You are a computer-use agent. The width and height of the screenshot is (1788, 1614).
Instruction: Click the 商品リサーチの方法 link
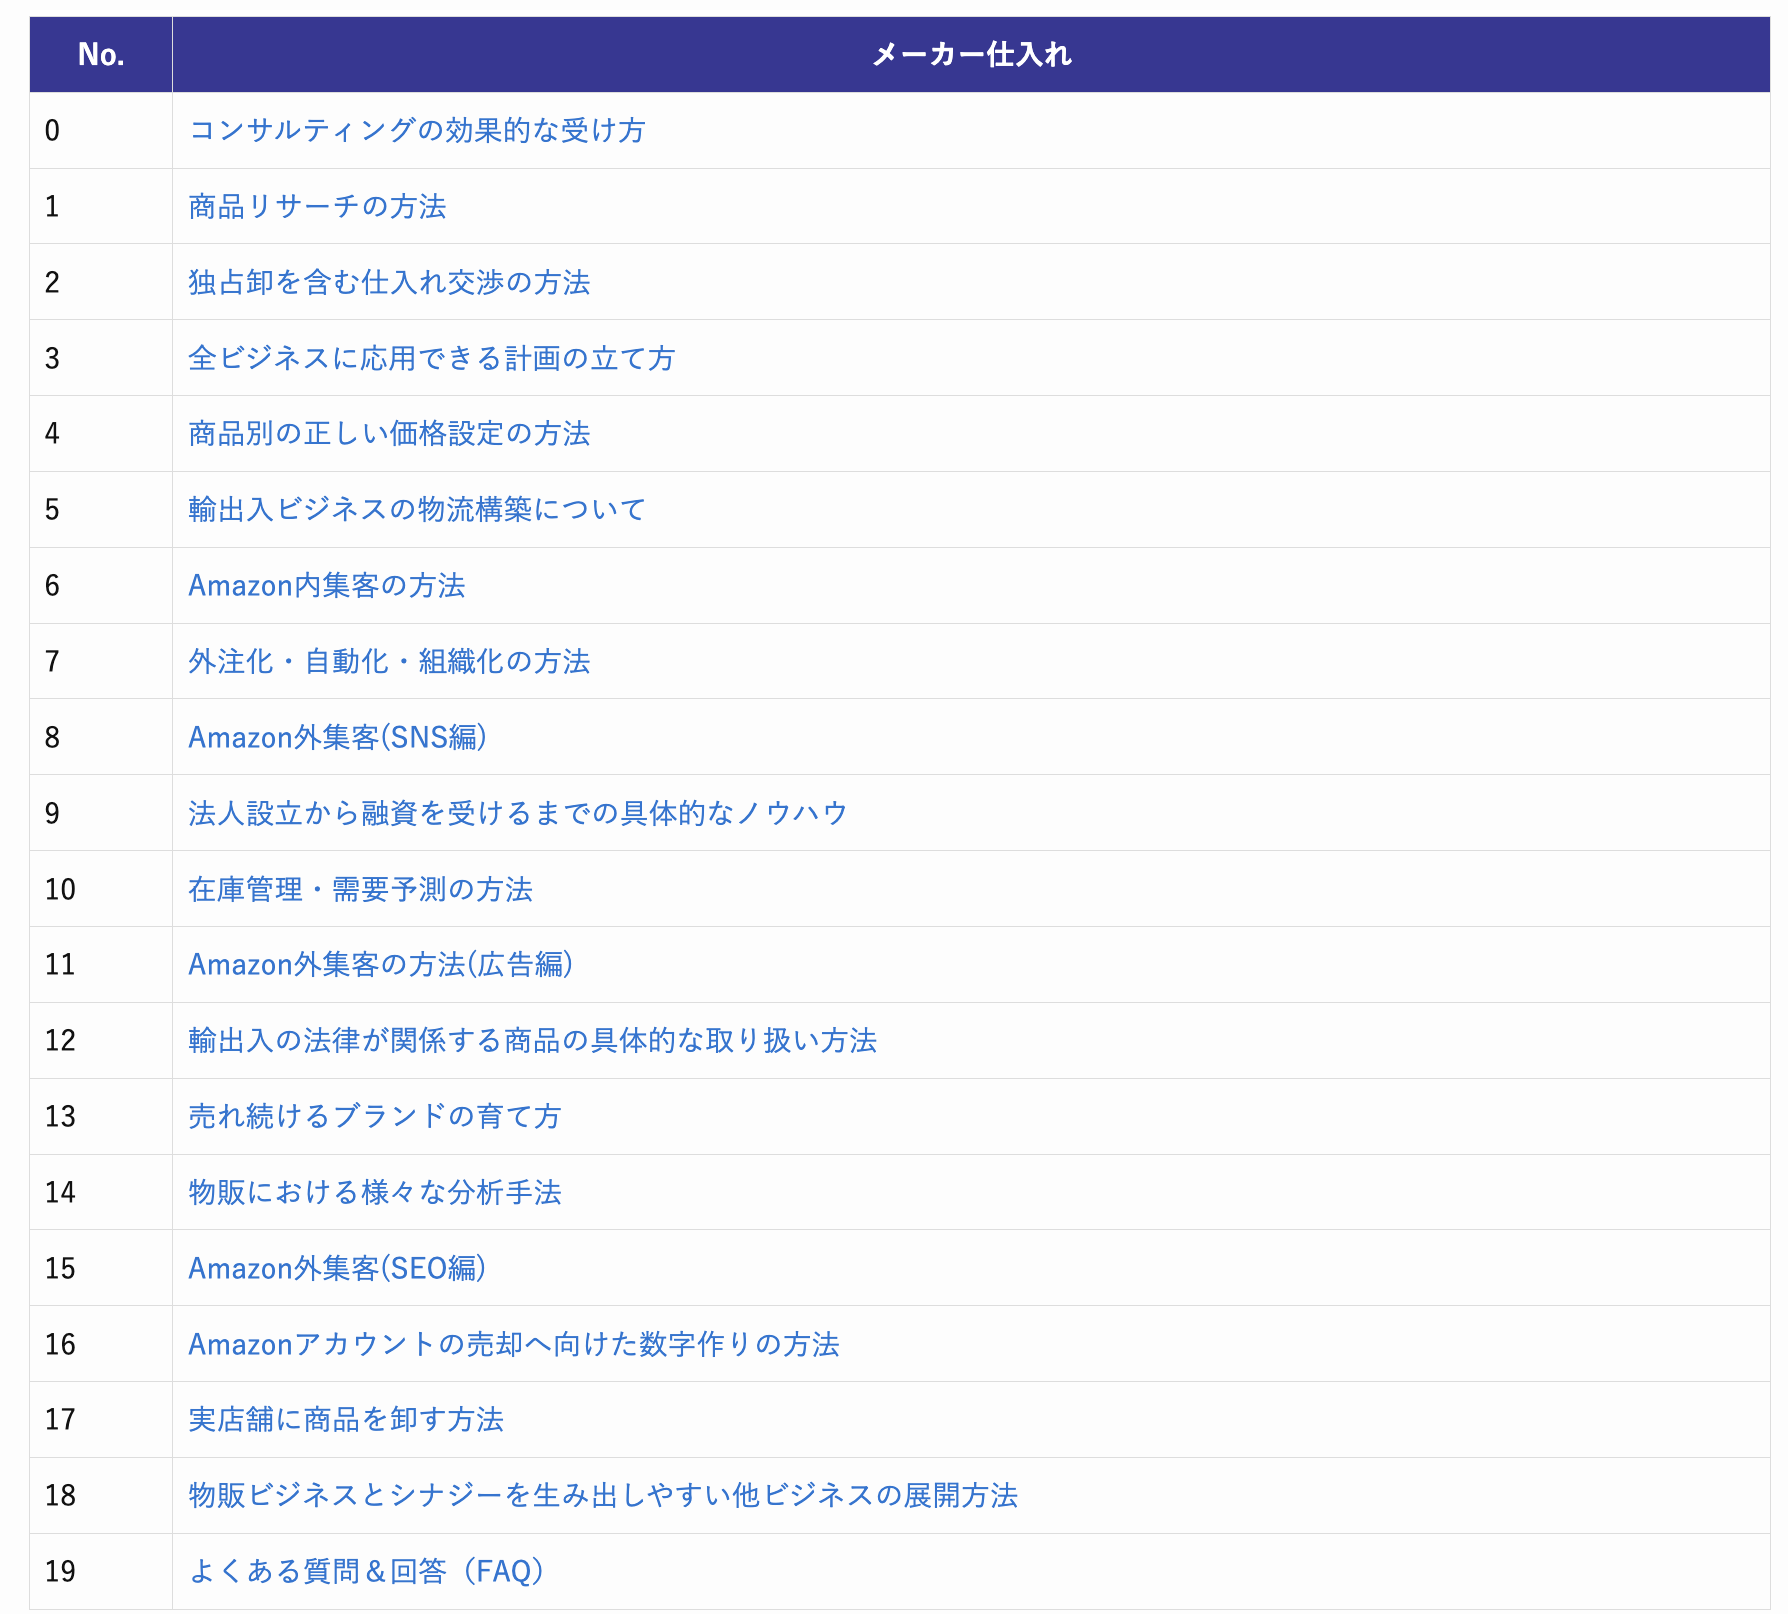pos(317,207)
